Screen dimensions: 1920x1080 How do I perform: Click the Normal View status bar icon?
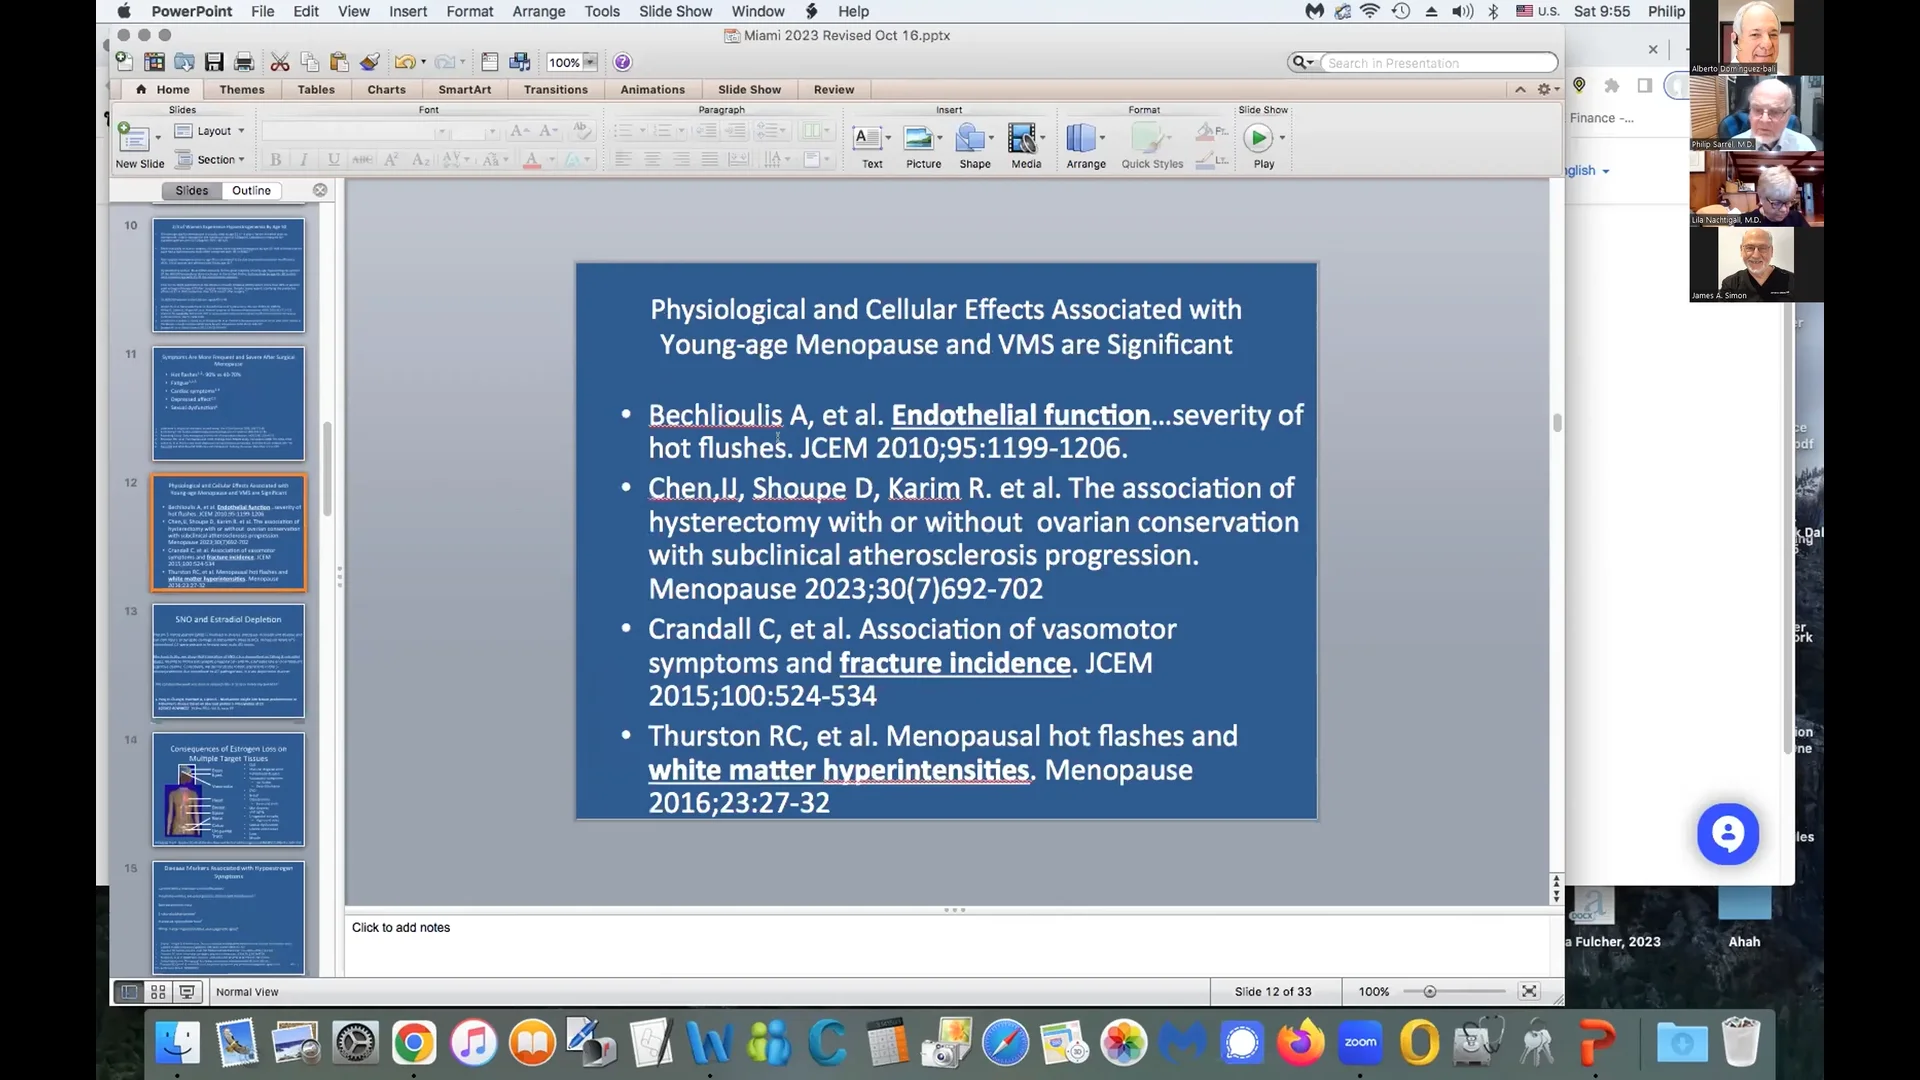[129, 992]
